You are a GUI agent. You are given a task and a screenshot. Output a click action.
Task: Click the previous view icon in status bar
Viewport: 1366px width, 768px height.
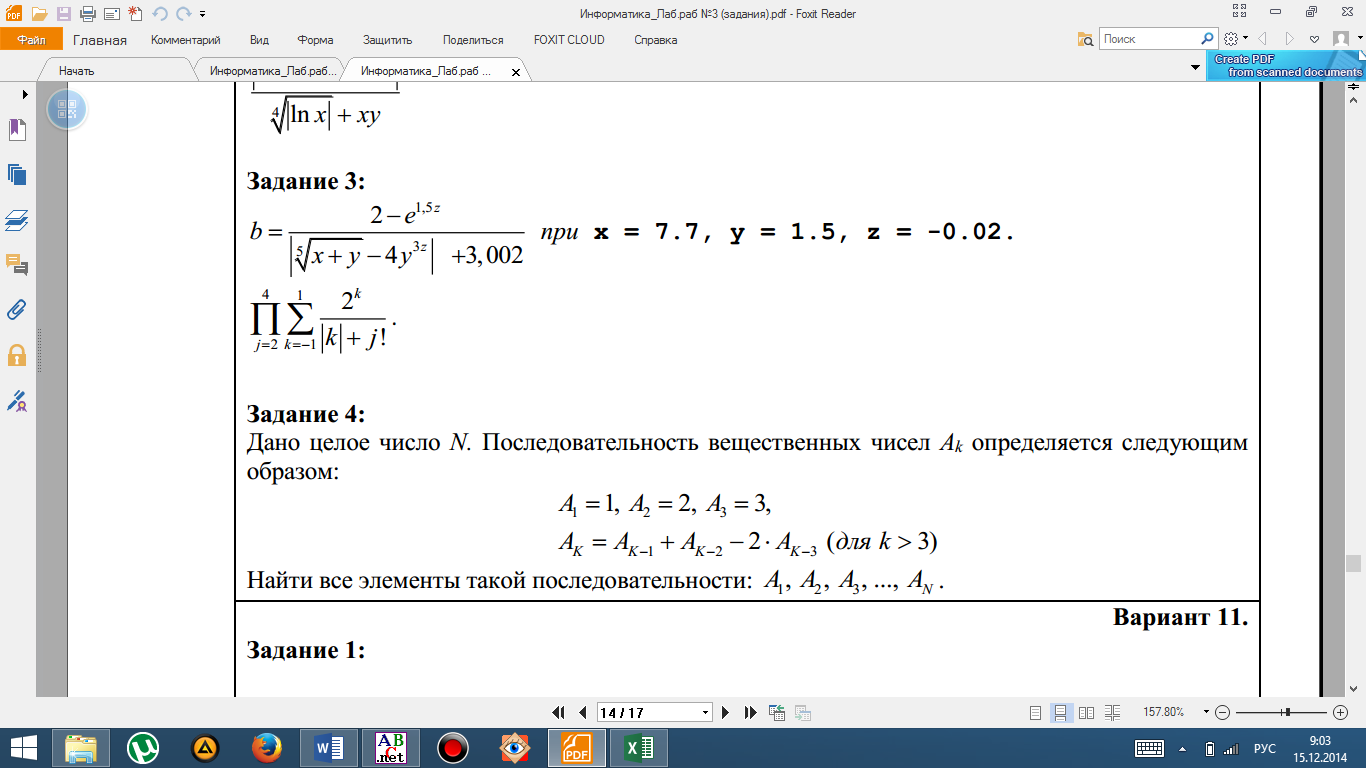coord(776,712)
